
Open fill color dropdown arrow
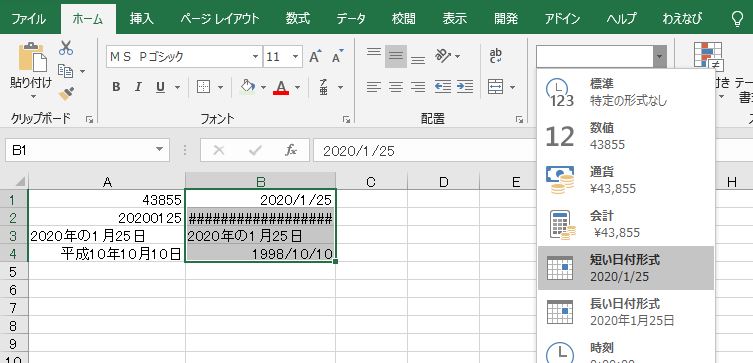point(263,87)
